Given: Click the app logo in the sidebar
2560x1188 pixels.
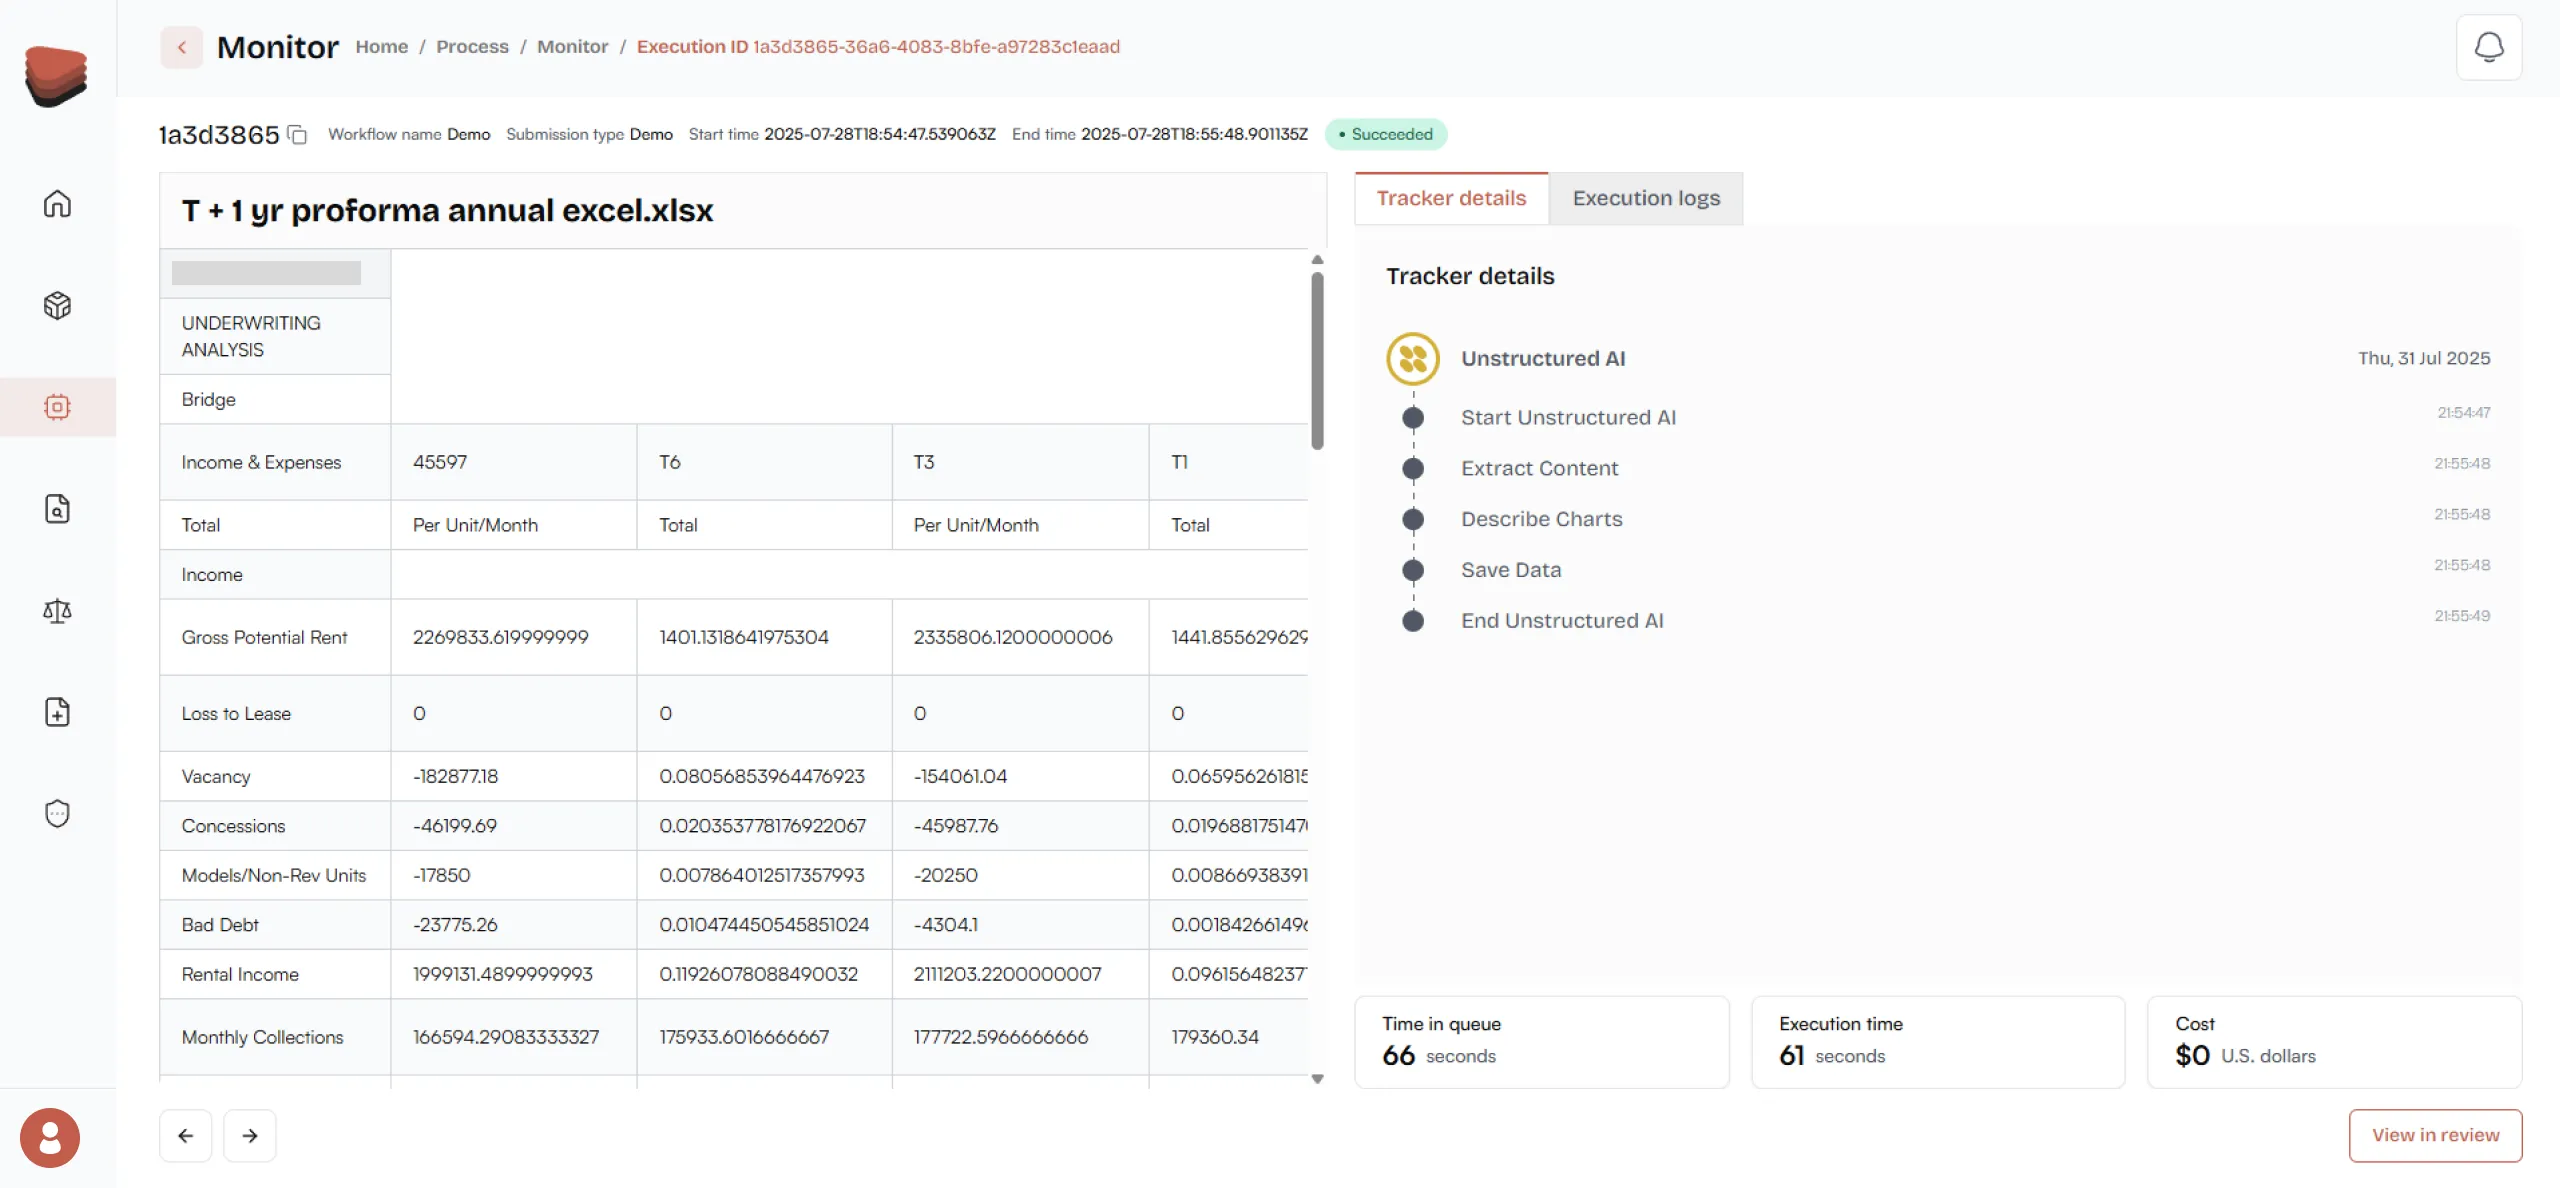Looking at the screenshot, I should point(56,76).
